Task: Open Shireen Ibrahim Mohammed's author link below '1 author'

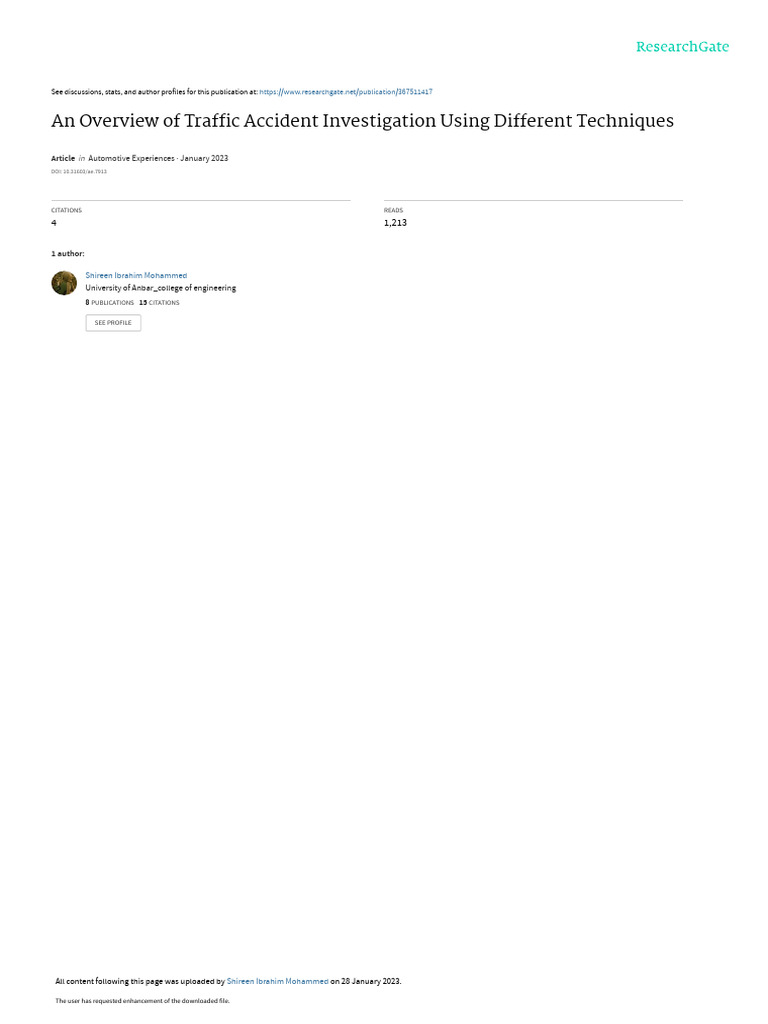Action: 136,276
